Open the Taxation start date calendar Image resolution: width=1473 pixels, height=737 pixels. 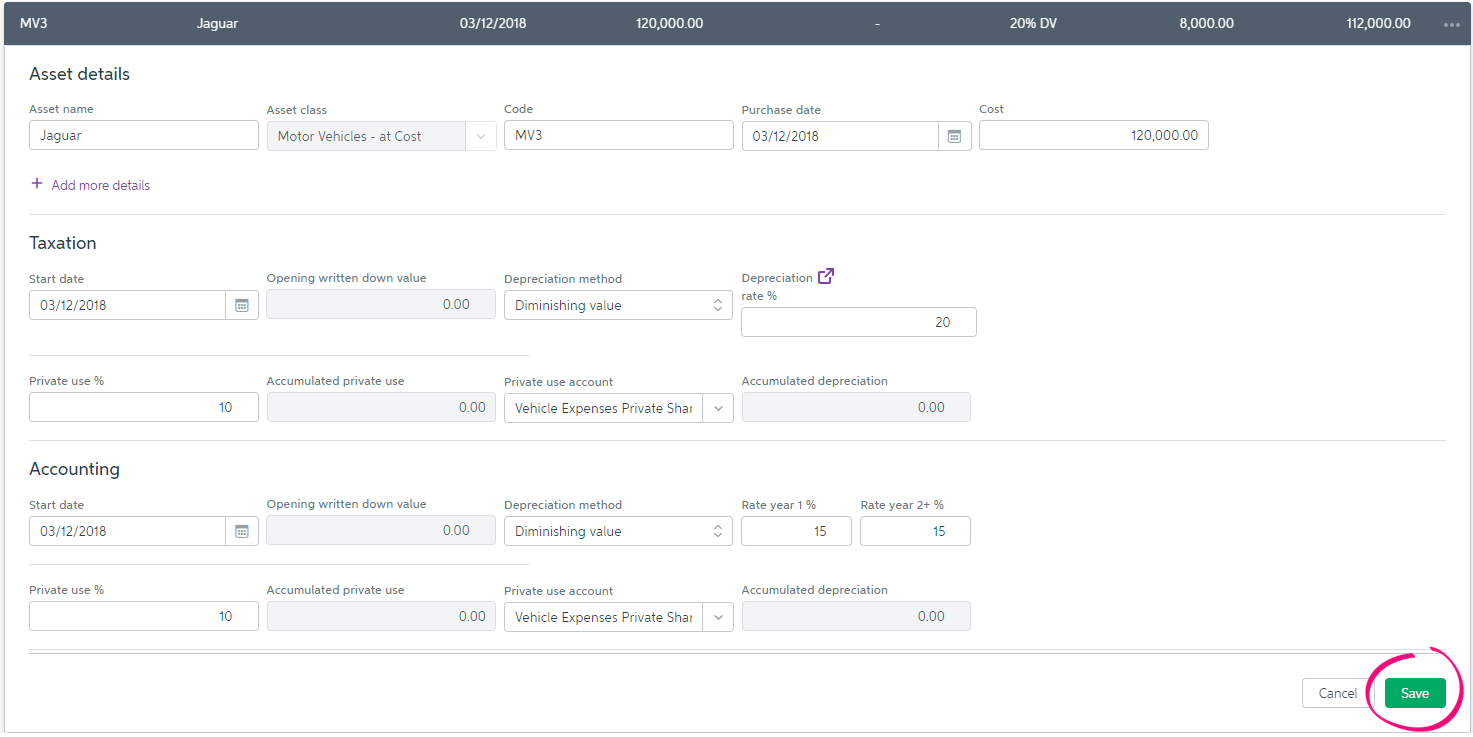pyautogui.click(x=241, y=305)
